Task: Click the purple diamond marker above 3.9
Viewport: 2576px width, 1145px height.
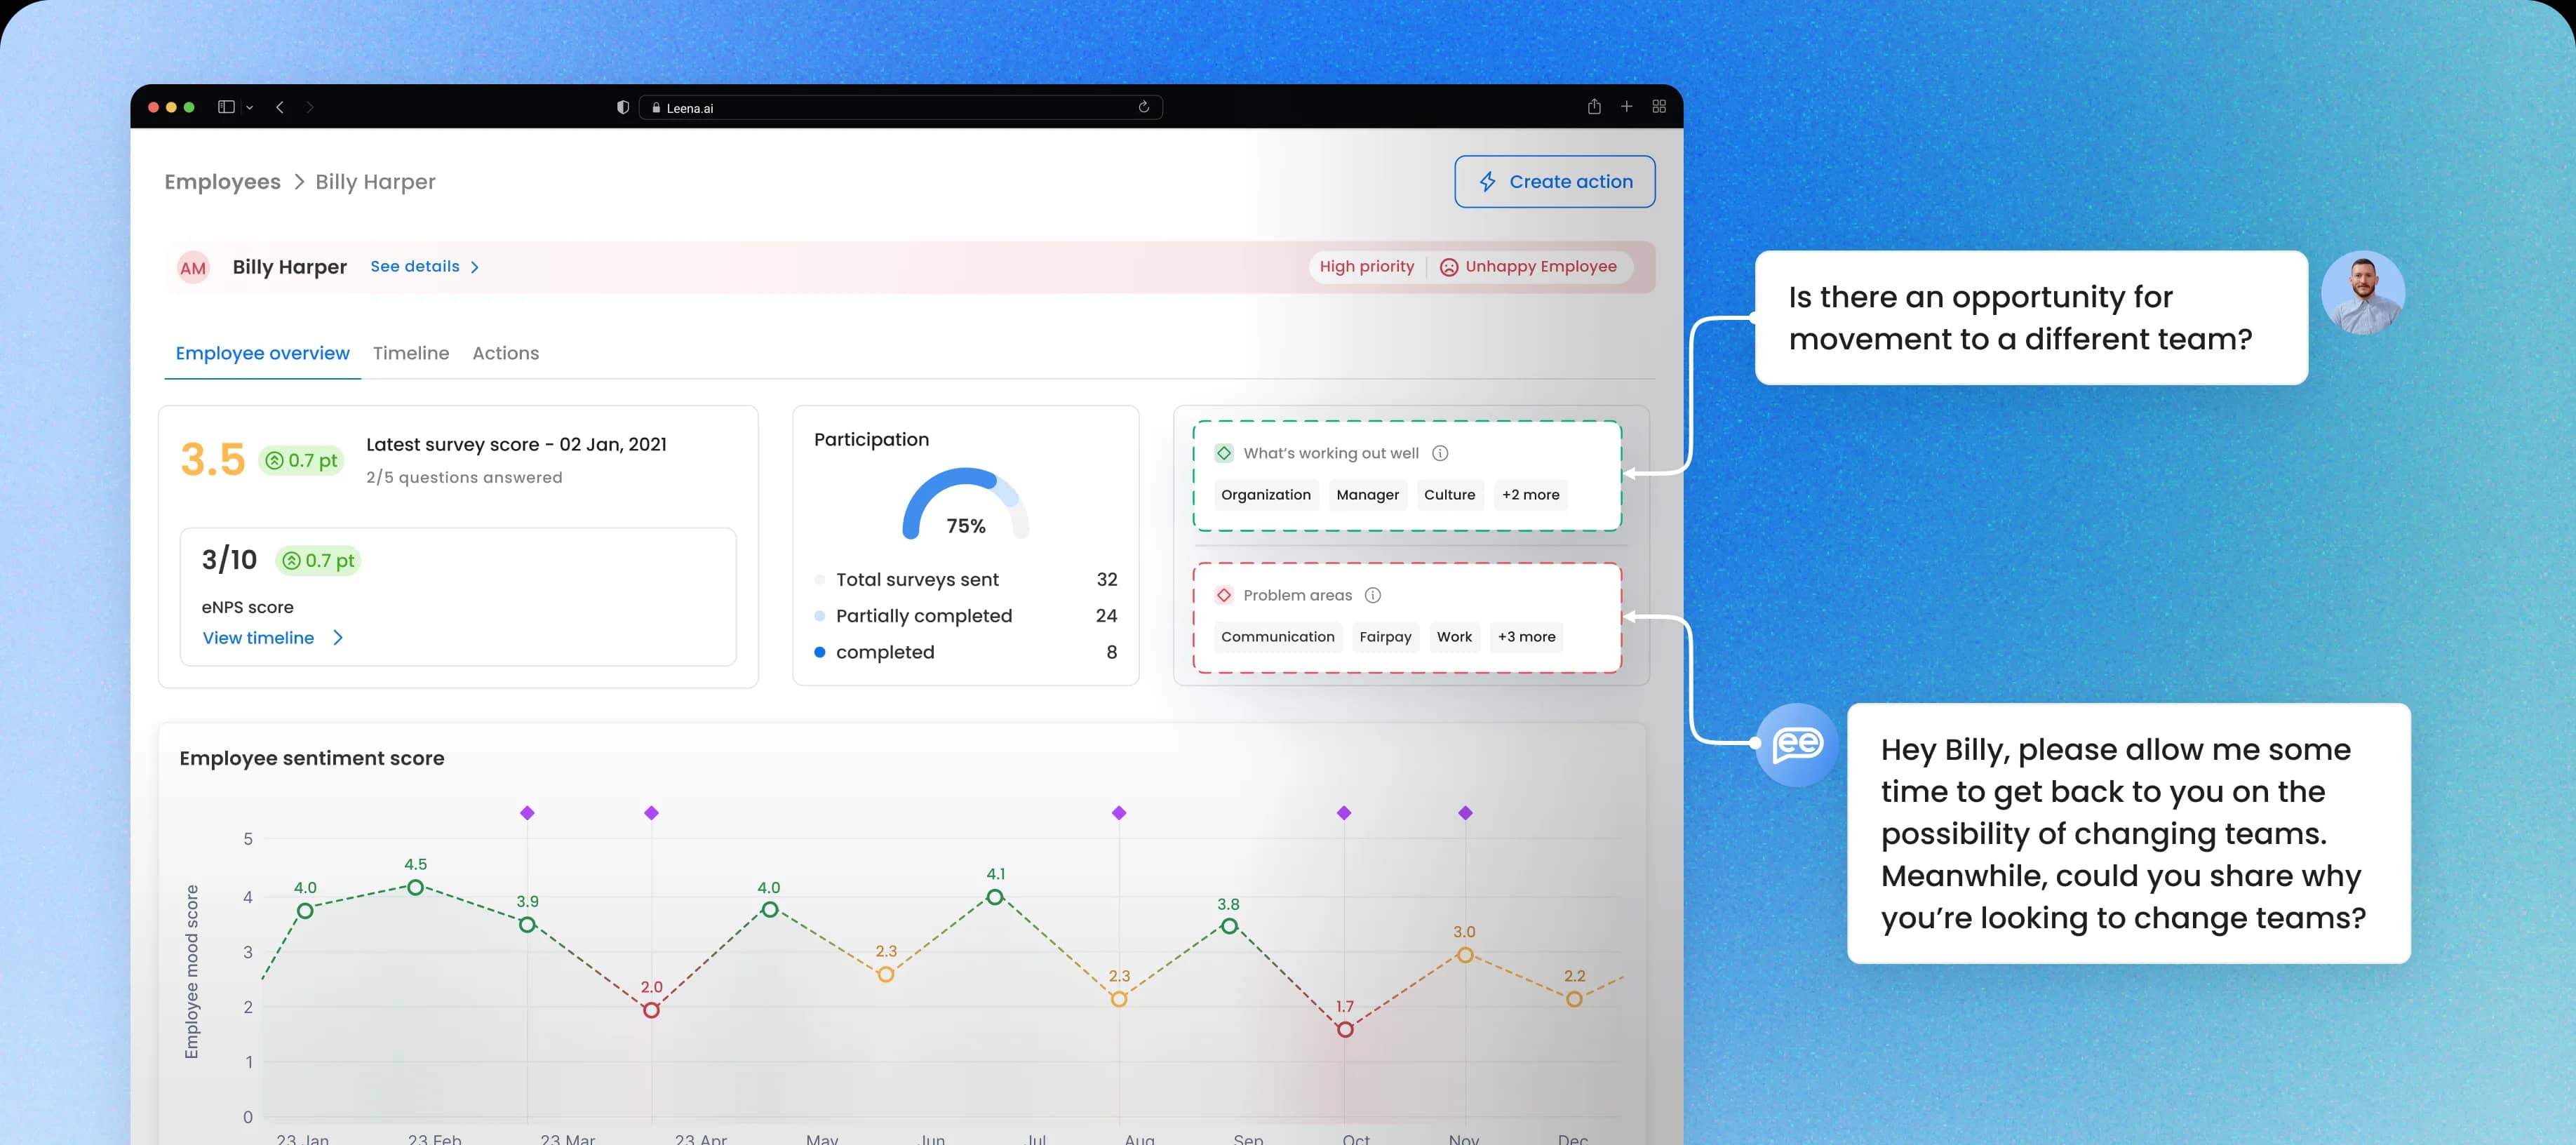Action: pyautogui.click(x=527, y=813)
